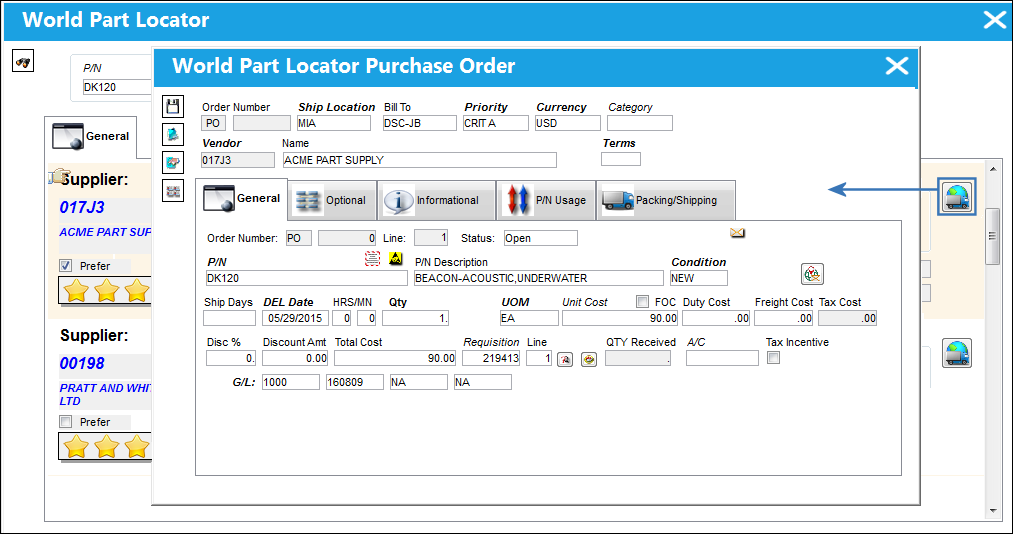Viewport: 1013px width, 534px height.
Task: Click the second sidebar icon below Save
Action: tap(174, 134)
